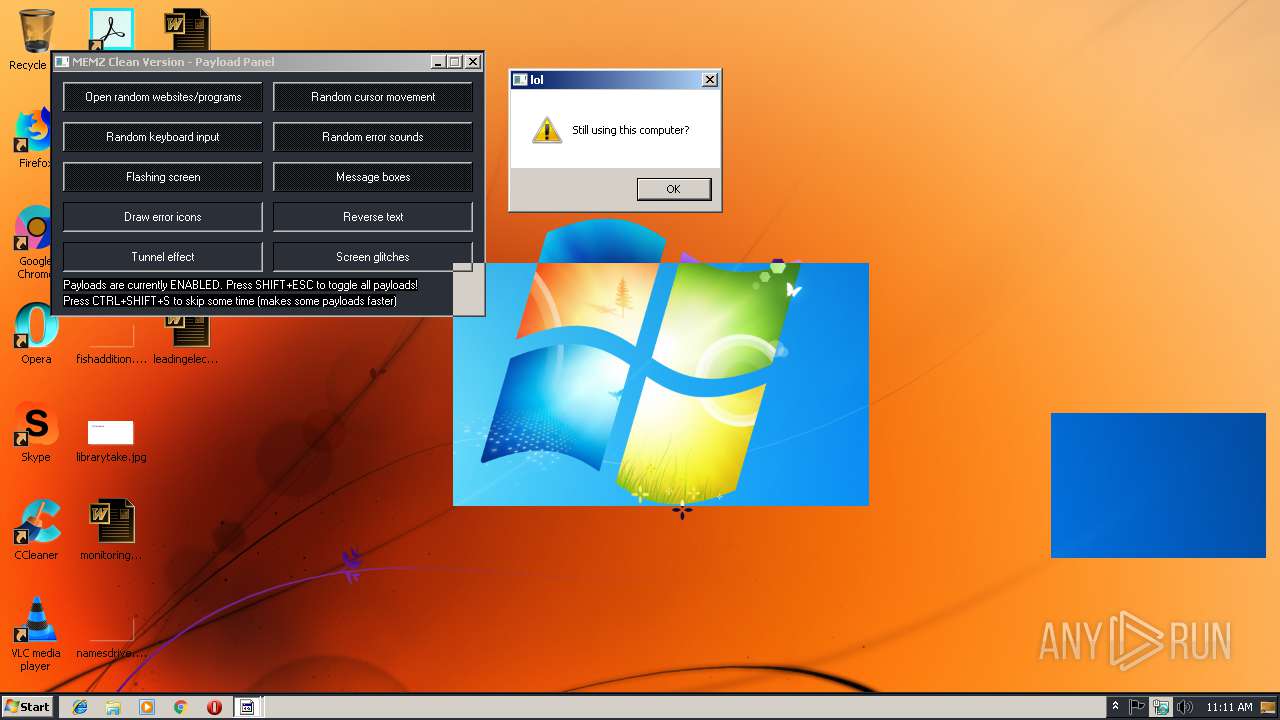Viewport: 1280px width, 720px height.
Task: Open Chrome from the taskbar
Action: [x=180, y=707]
